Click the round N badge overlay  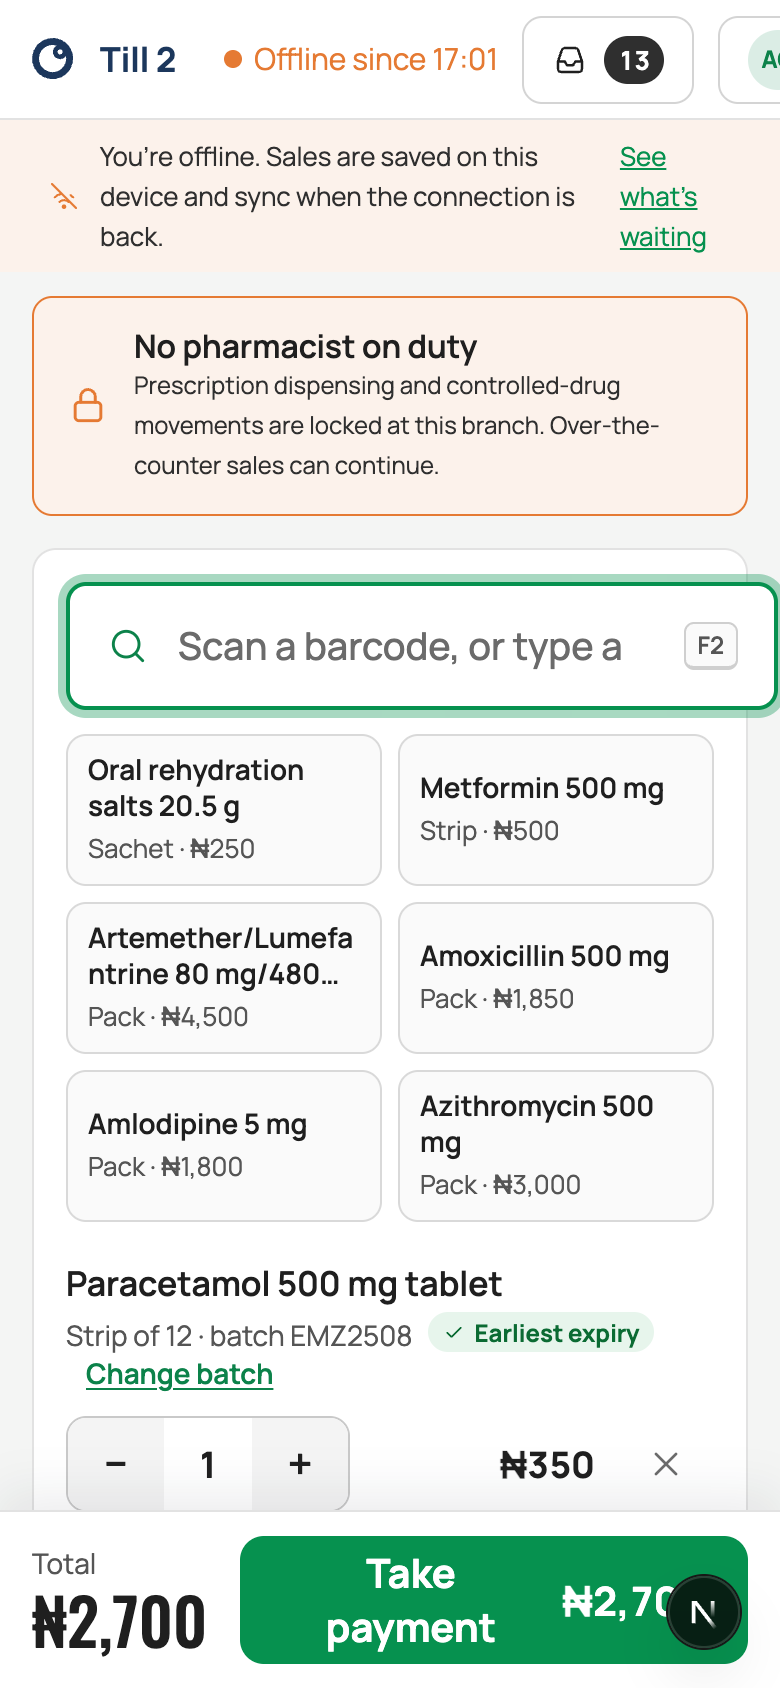(704, 1611)
